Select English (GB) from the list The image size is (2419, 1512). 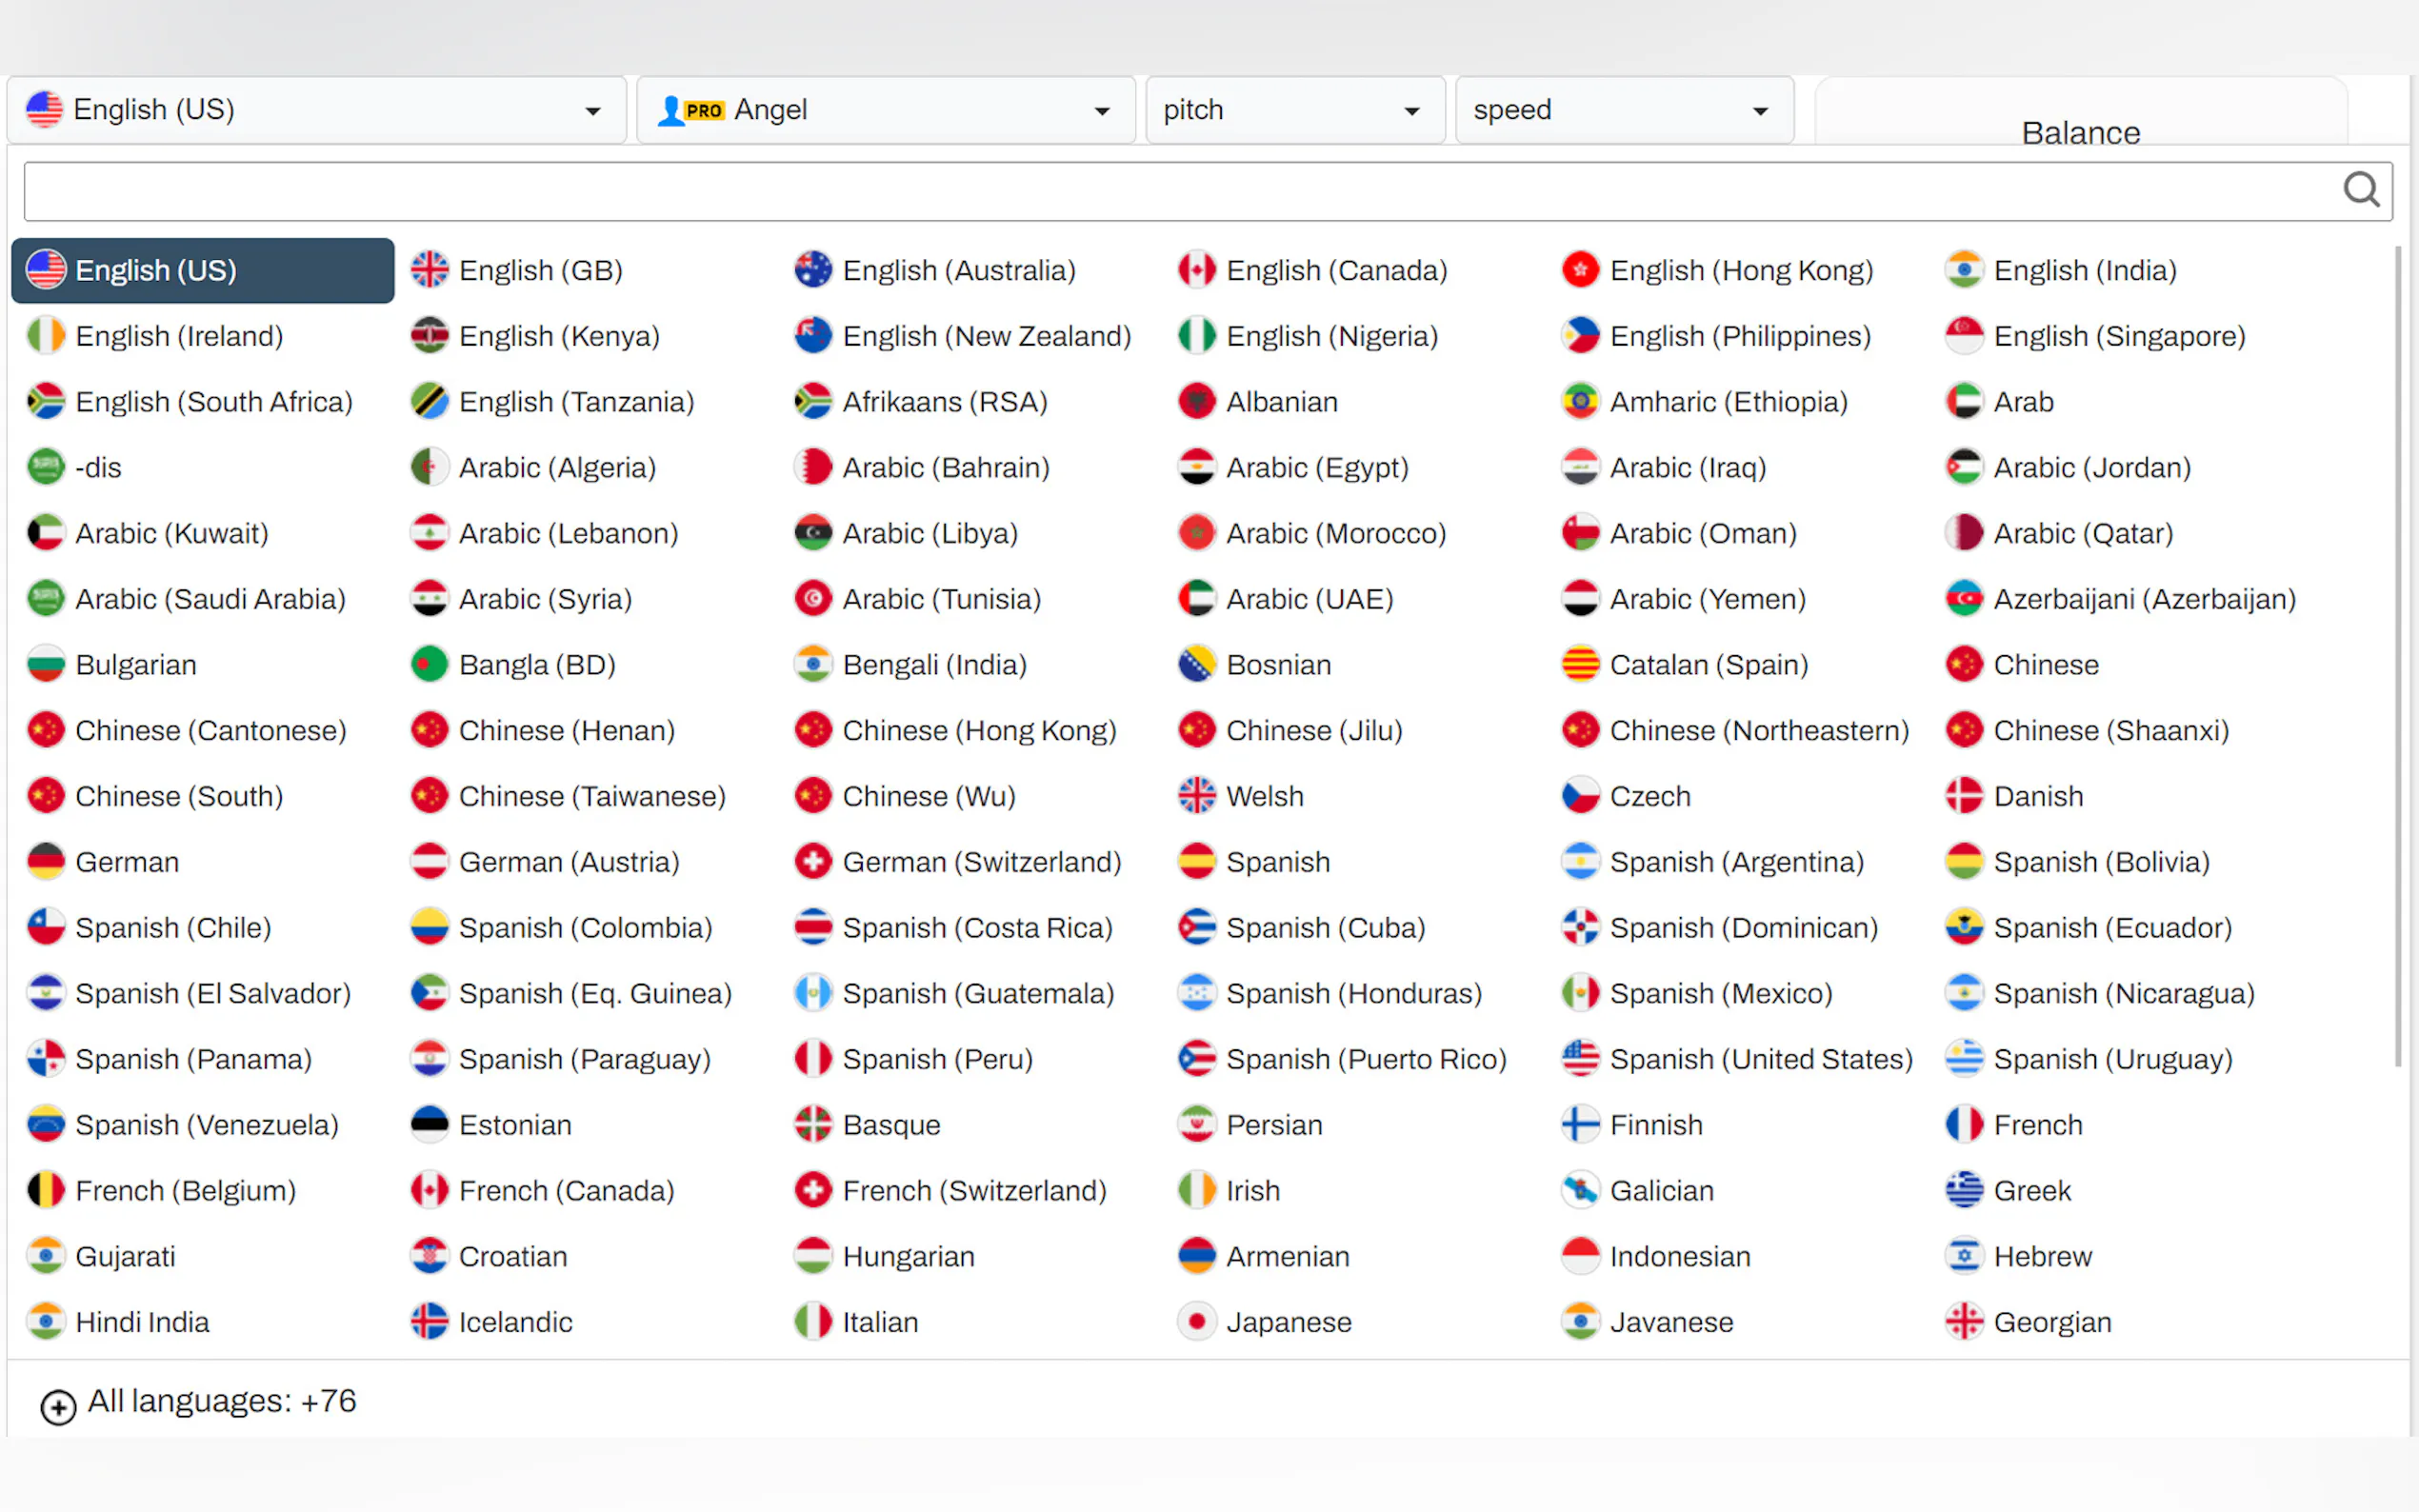tap(540, 270)
